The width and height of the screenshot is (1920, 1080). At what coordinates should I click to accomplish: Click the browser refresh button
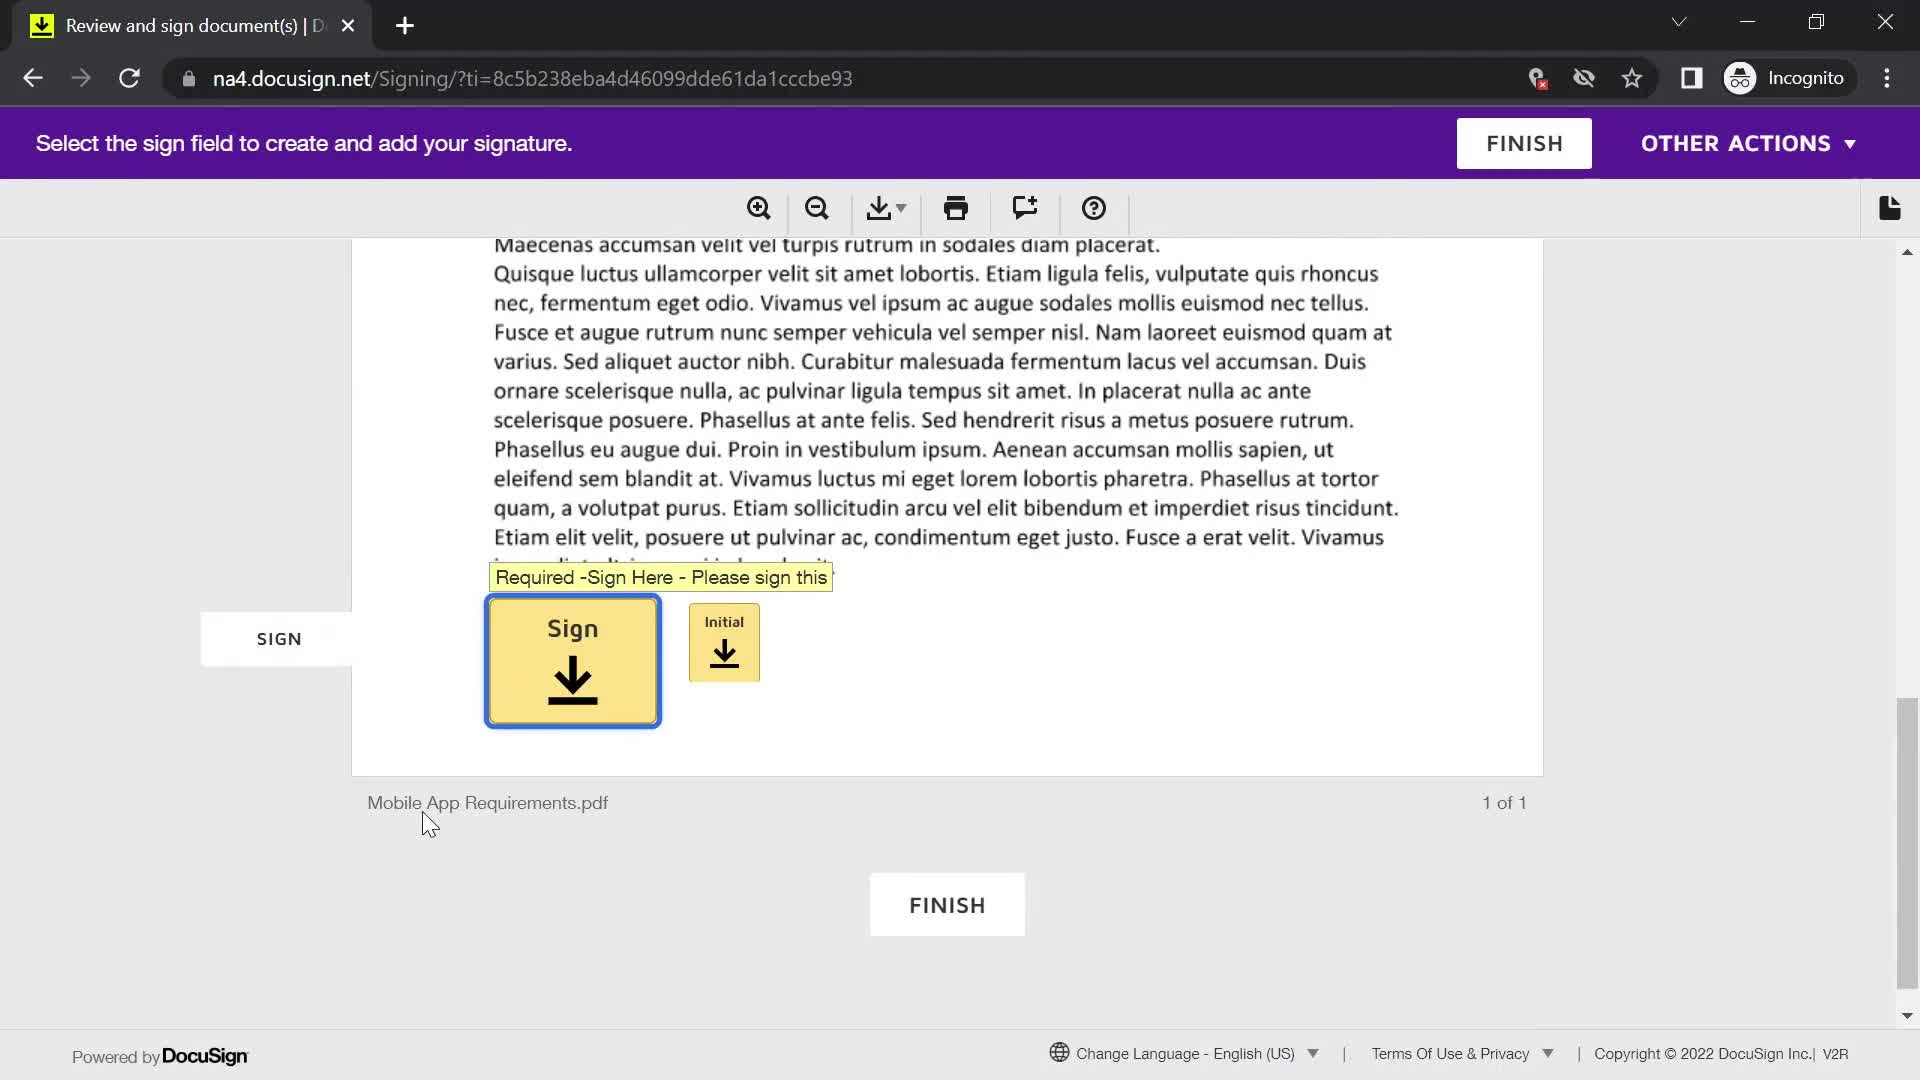(129, 79)
